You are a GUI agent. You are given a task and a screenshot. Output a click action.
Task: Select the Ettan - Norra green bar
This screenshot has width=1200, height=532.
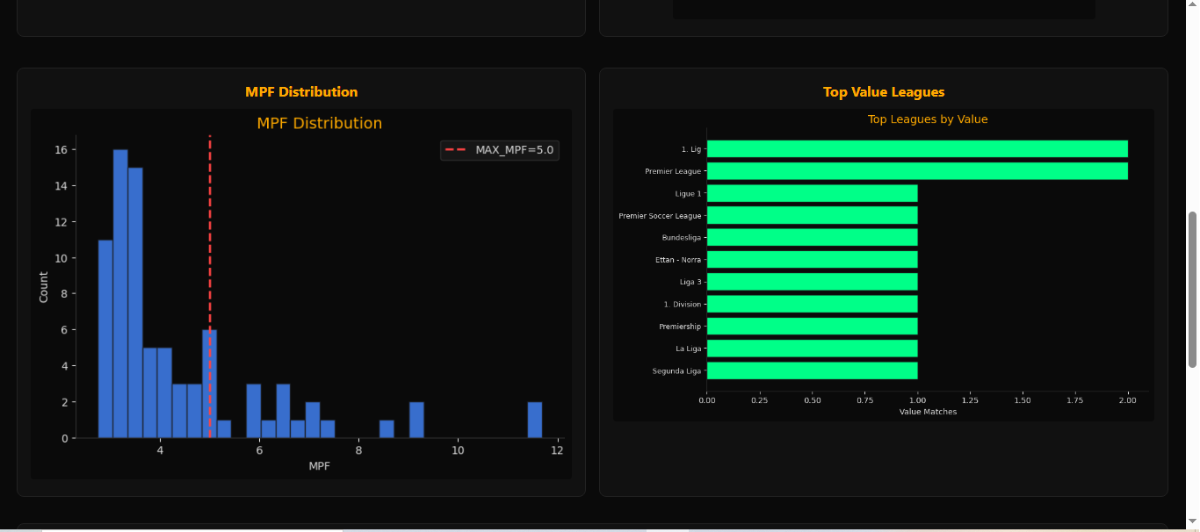click(x=812, y=260)
